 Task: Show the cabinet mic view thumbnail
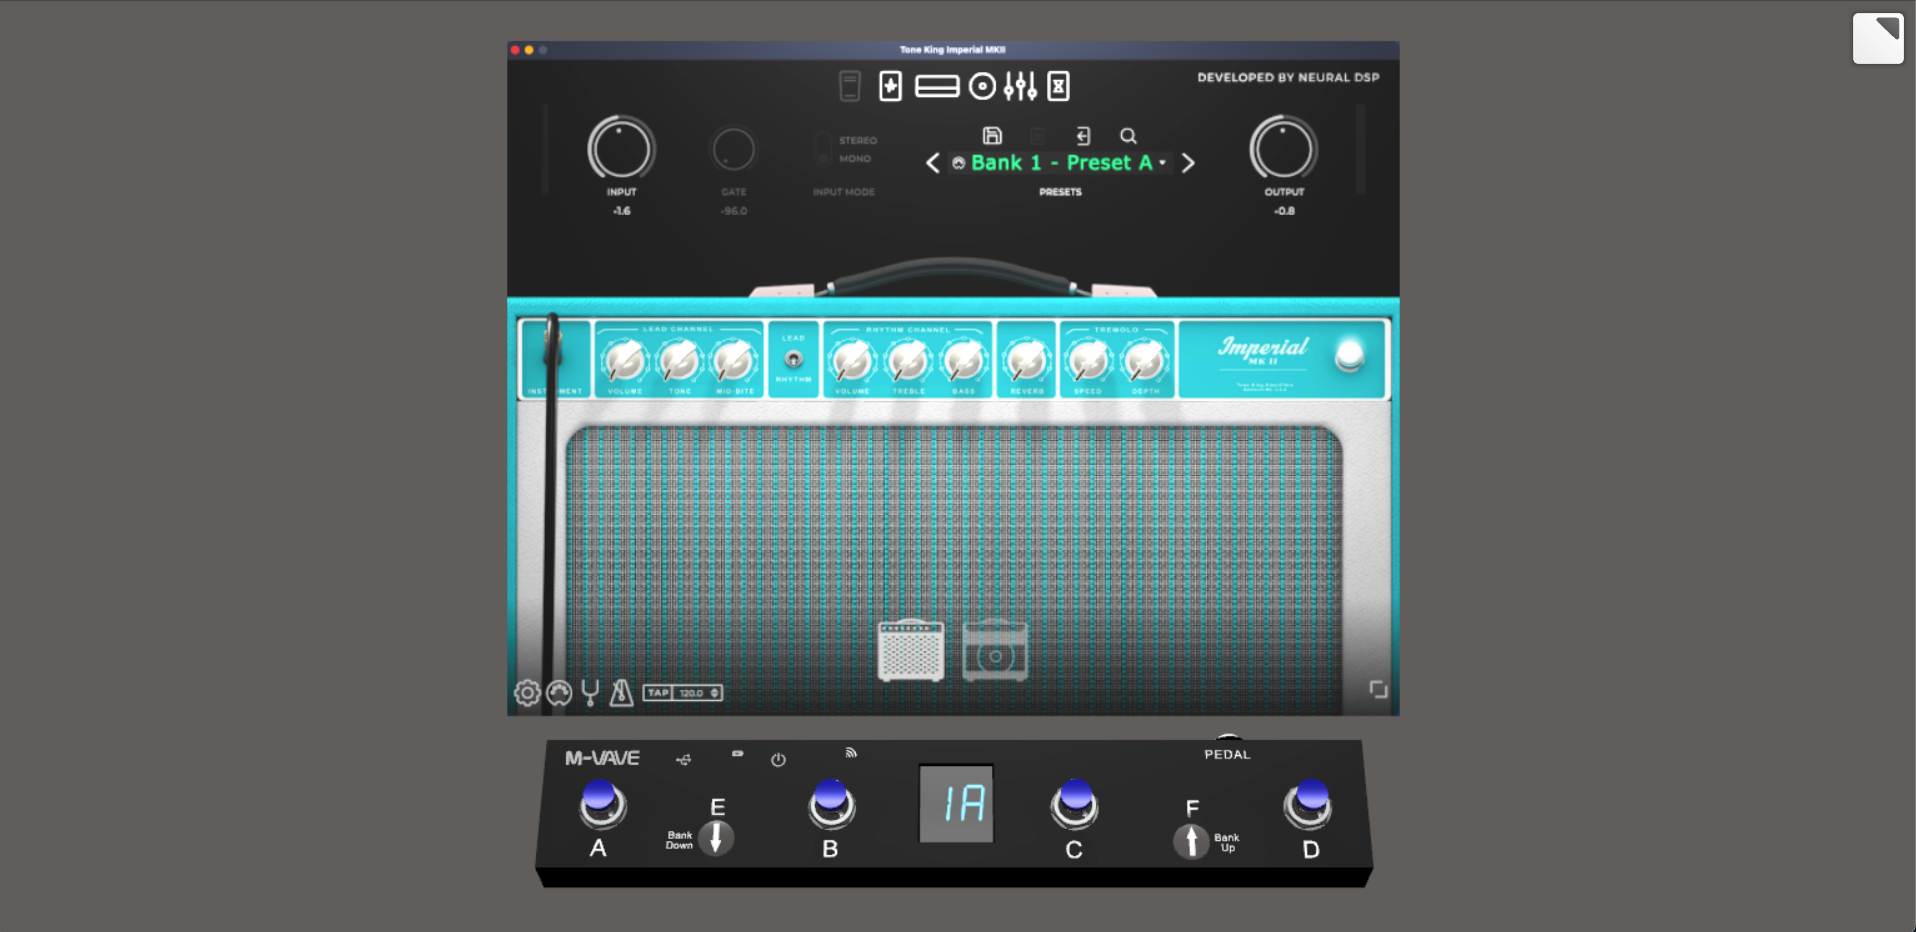pyautogui.click(x=995, y=651)
